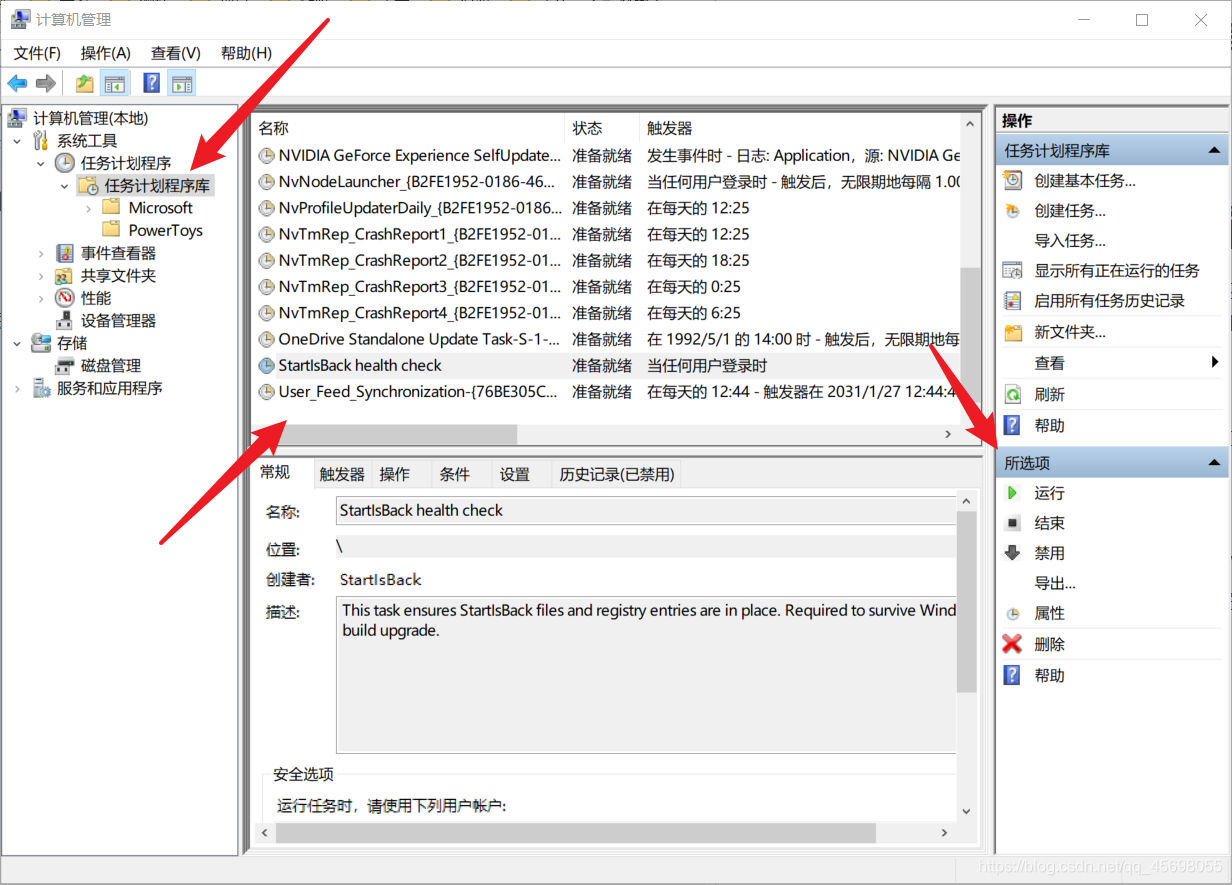Click the 新文件夹 folder icon
This screenshot has height=885, width=1232.
pyautogui.click(x=1013, y=332)
